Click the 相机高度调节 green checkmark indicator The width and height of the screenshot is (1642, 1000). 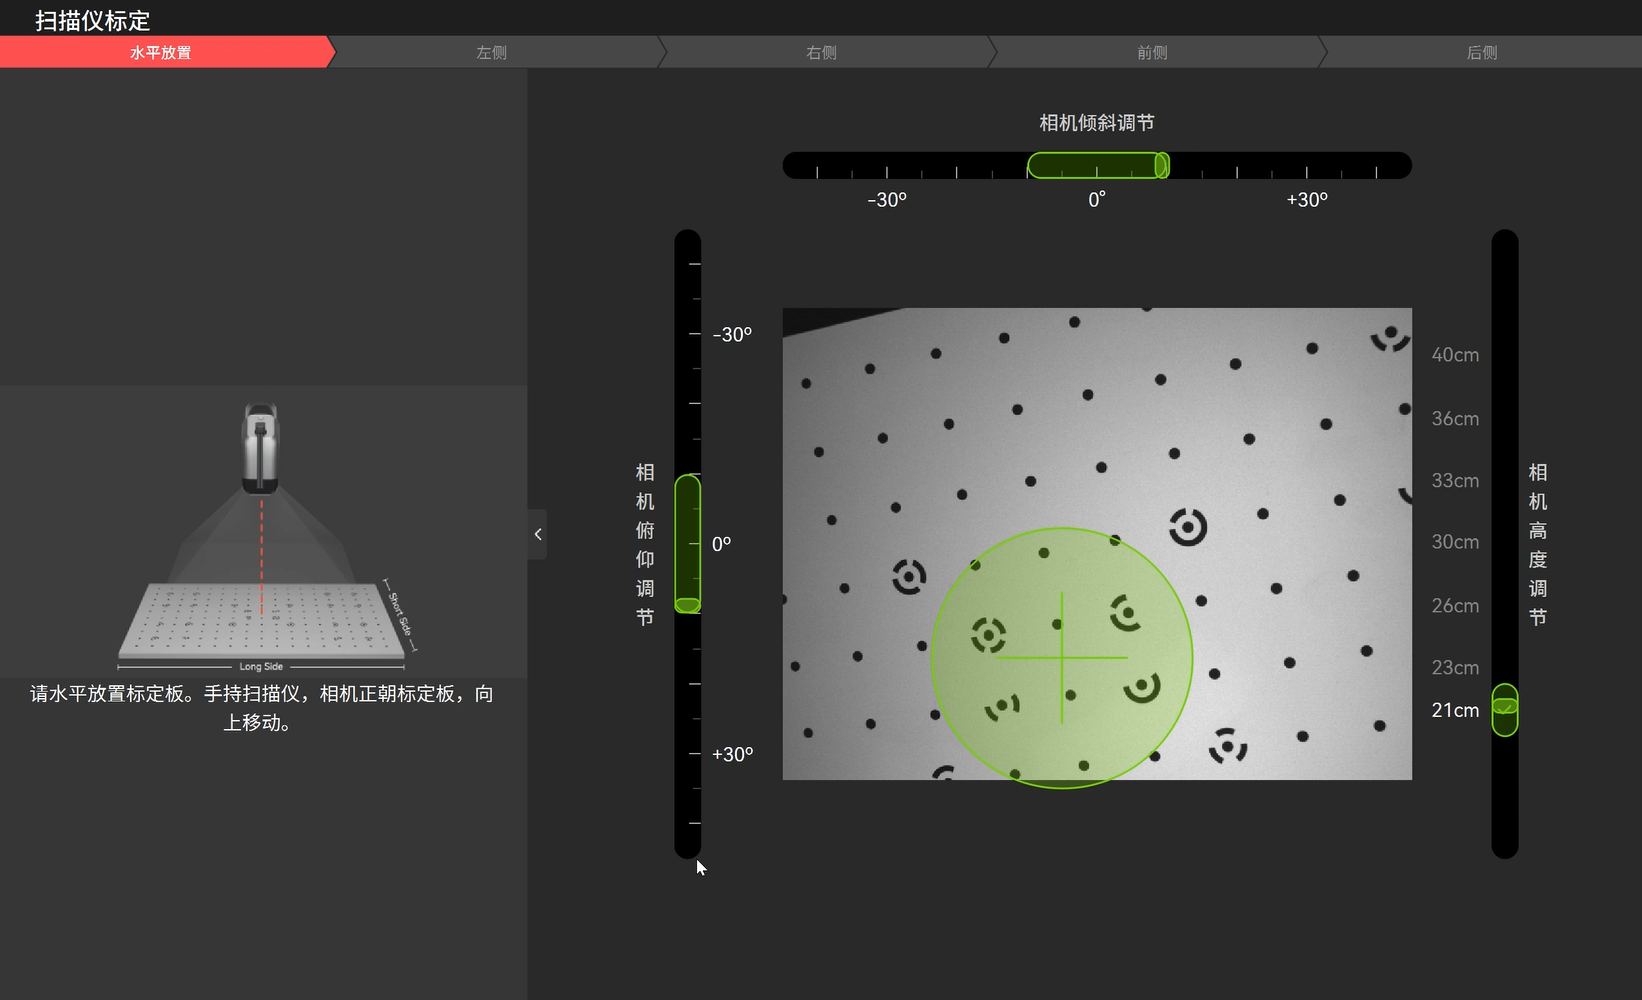pos(1504,708)
